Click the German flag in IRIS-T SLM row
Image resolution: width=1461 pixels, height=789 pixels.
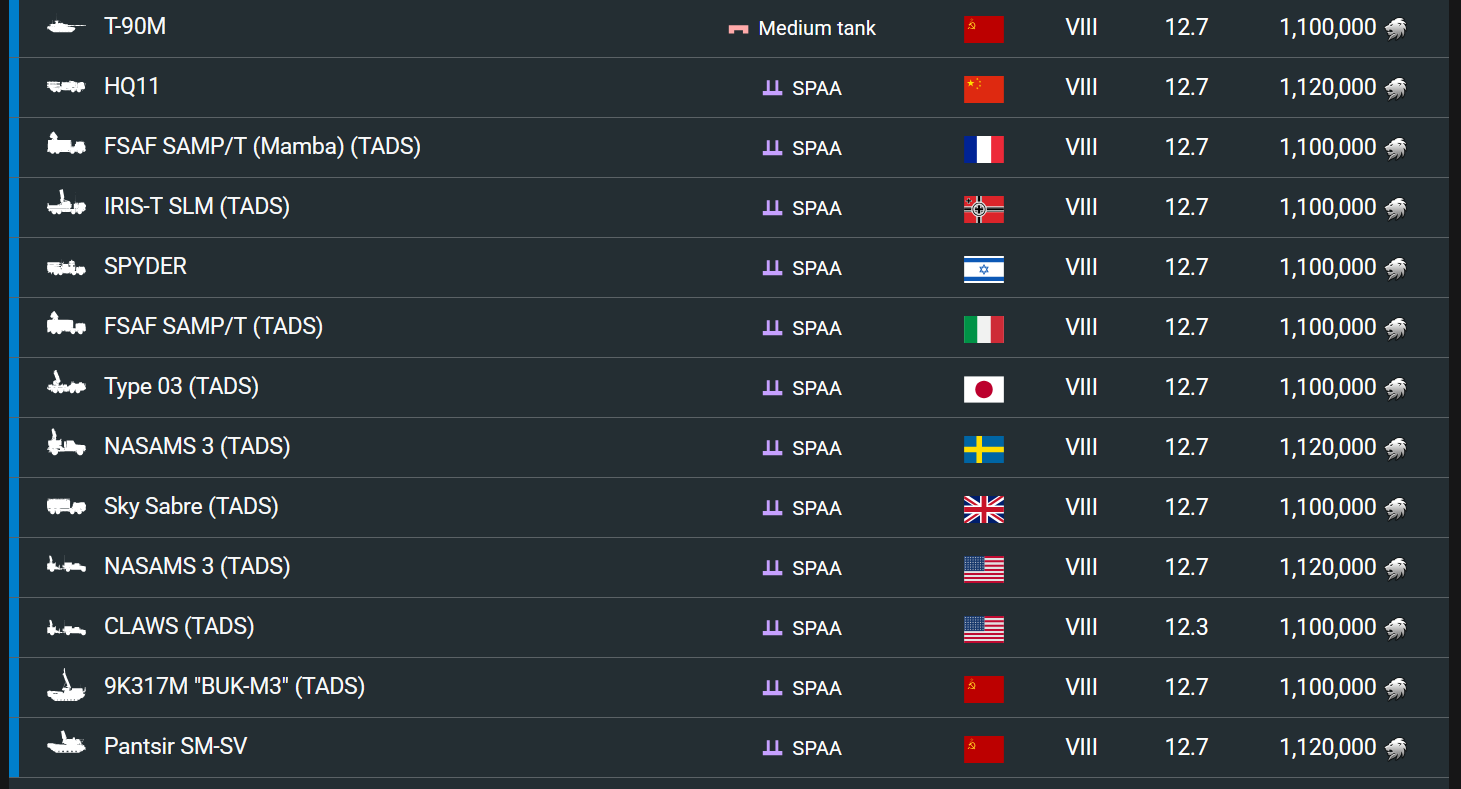[x=983, y=209]
